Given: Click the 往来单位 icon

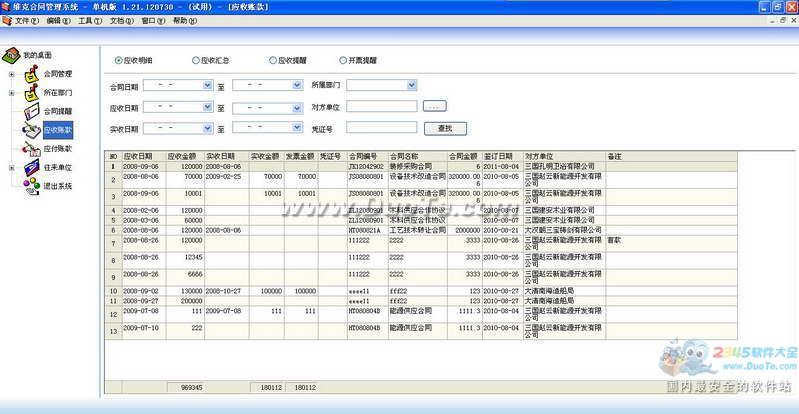Looking at the screenshot, I should click(32, 167).
